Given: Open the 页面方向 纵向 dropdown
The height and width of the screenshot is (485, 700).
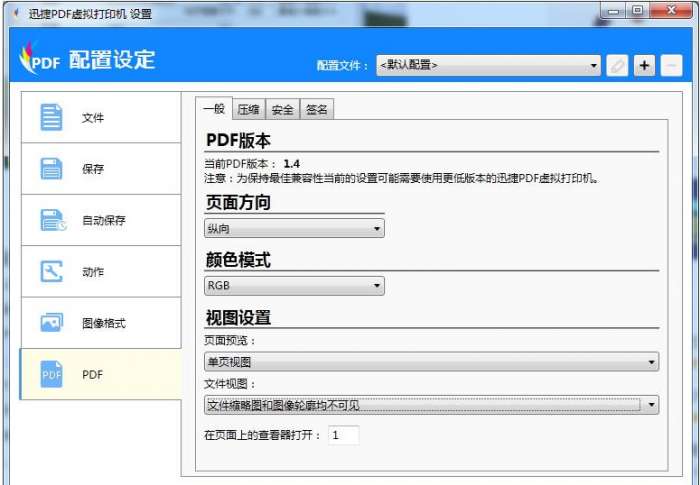Looking at the screenshot, I should tap(294, 228).
